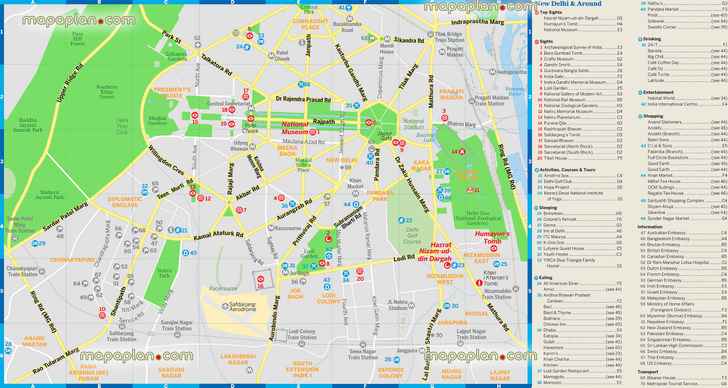Screen dimensions: 728x388
Task: Click blue marker 25 in Nizamuddin East
Action: pos(496,264)
